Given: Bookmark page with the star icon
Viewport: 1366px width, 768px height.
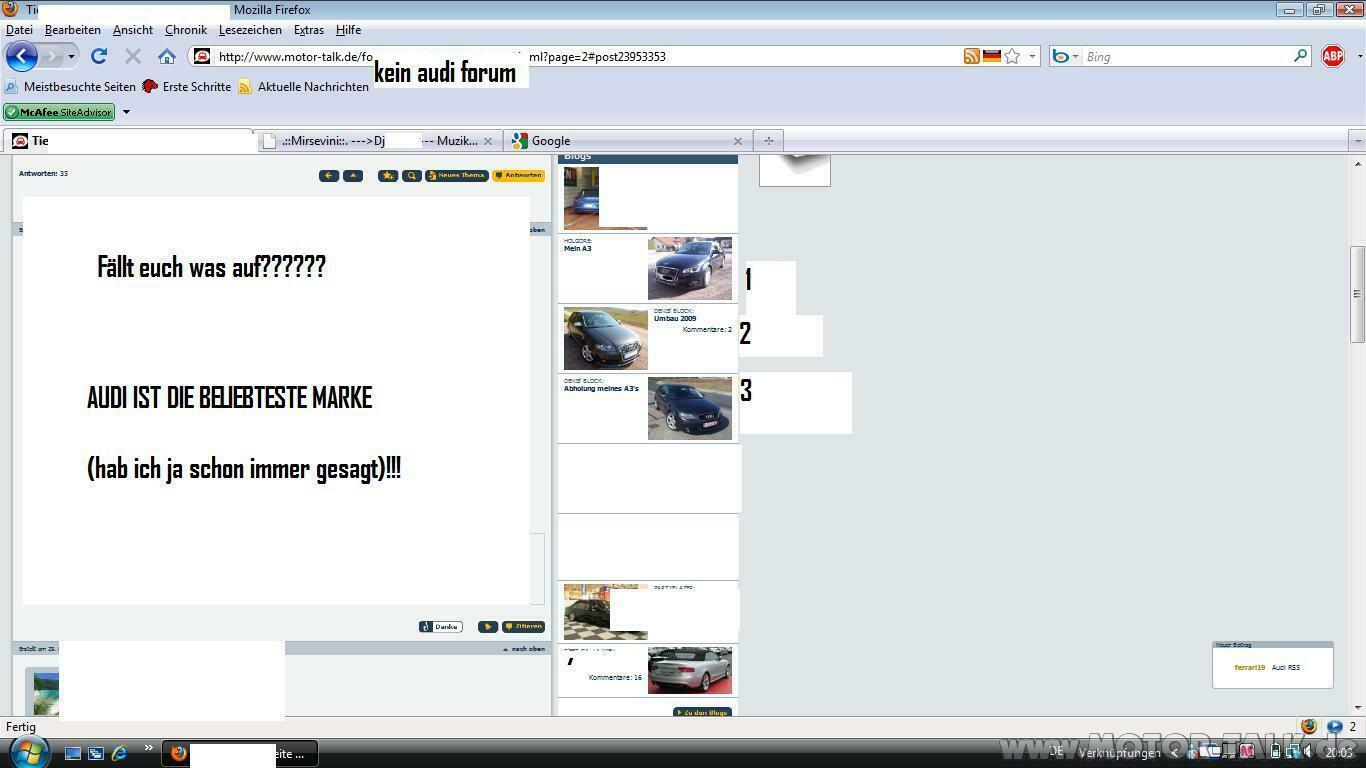Looking at the screenshot, I should pyautogui.click(x=1012, y=56).
